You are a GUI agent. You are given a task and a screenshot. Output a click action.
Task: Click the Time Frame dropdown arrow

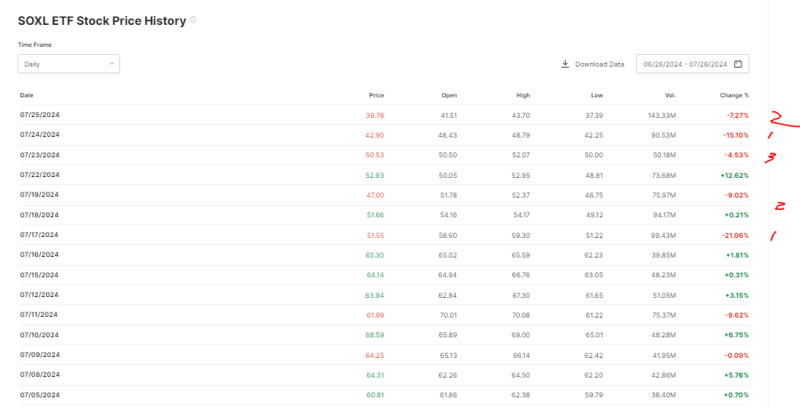tap(111, 64)
